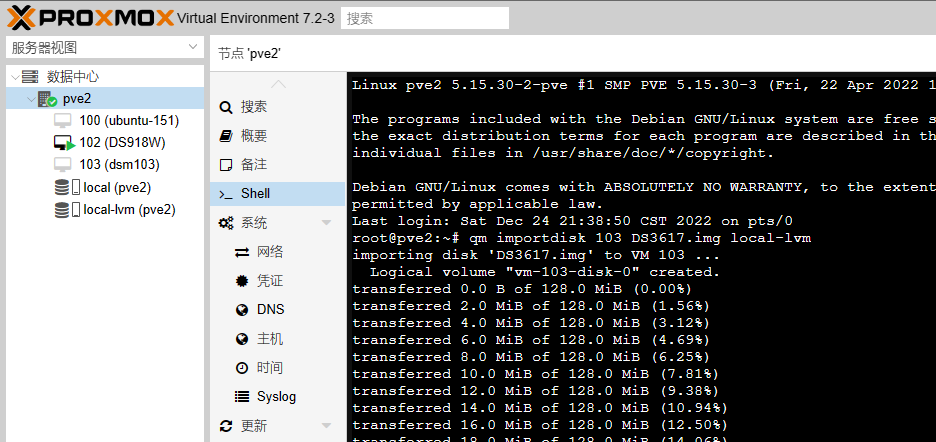936x442 pixels.
Task: Select VM 100 (ubuntu-151)
Action: point(129,121)
